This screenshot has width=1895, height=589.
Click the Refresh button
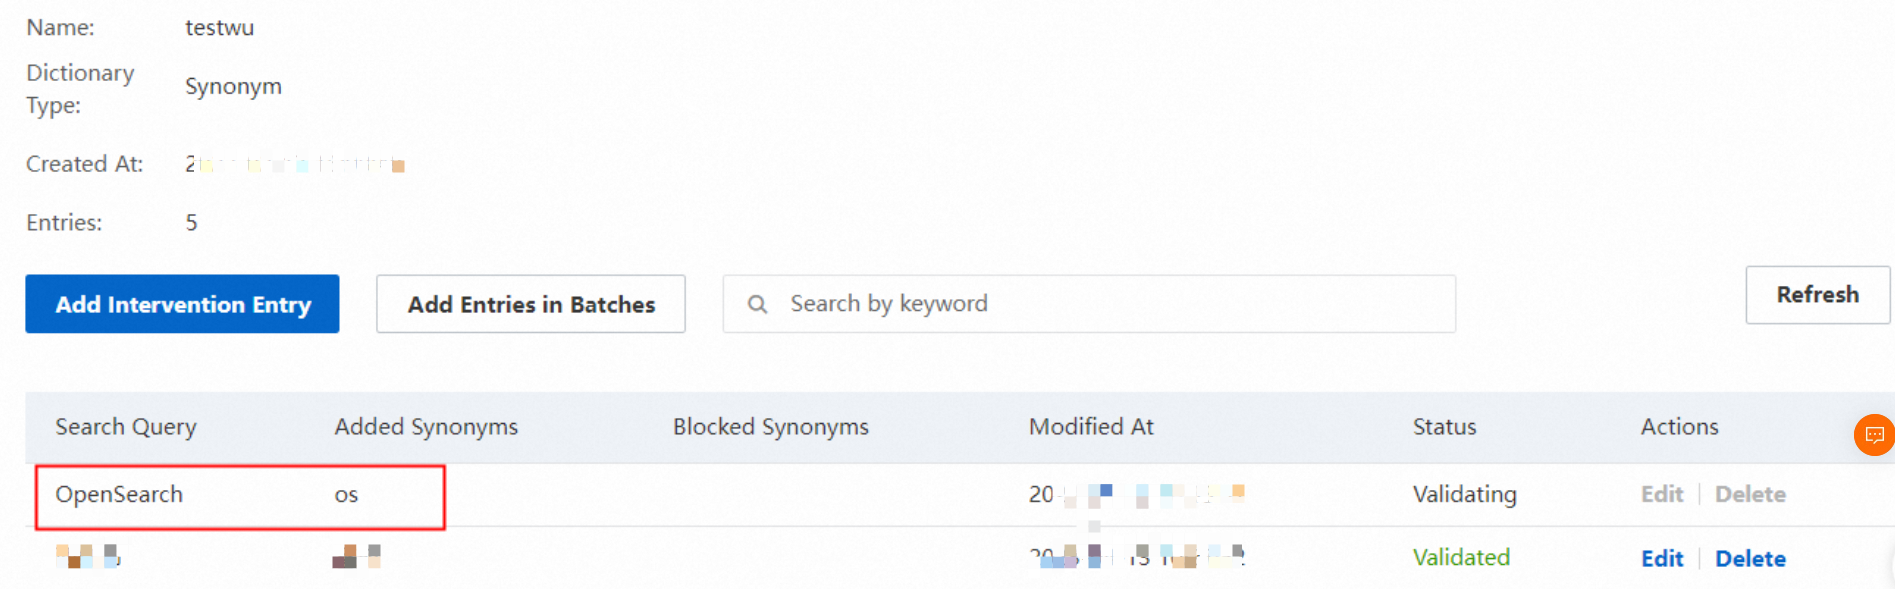1817,295
